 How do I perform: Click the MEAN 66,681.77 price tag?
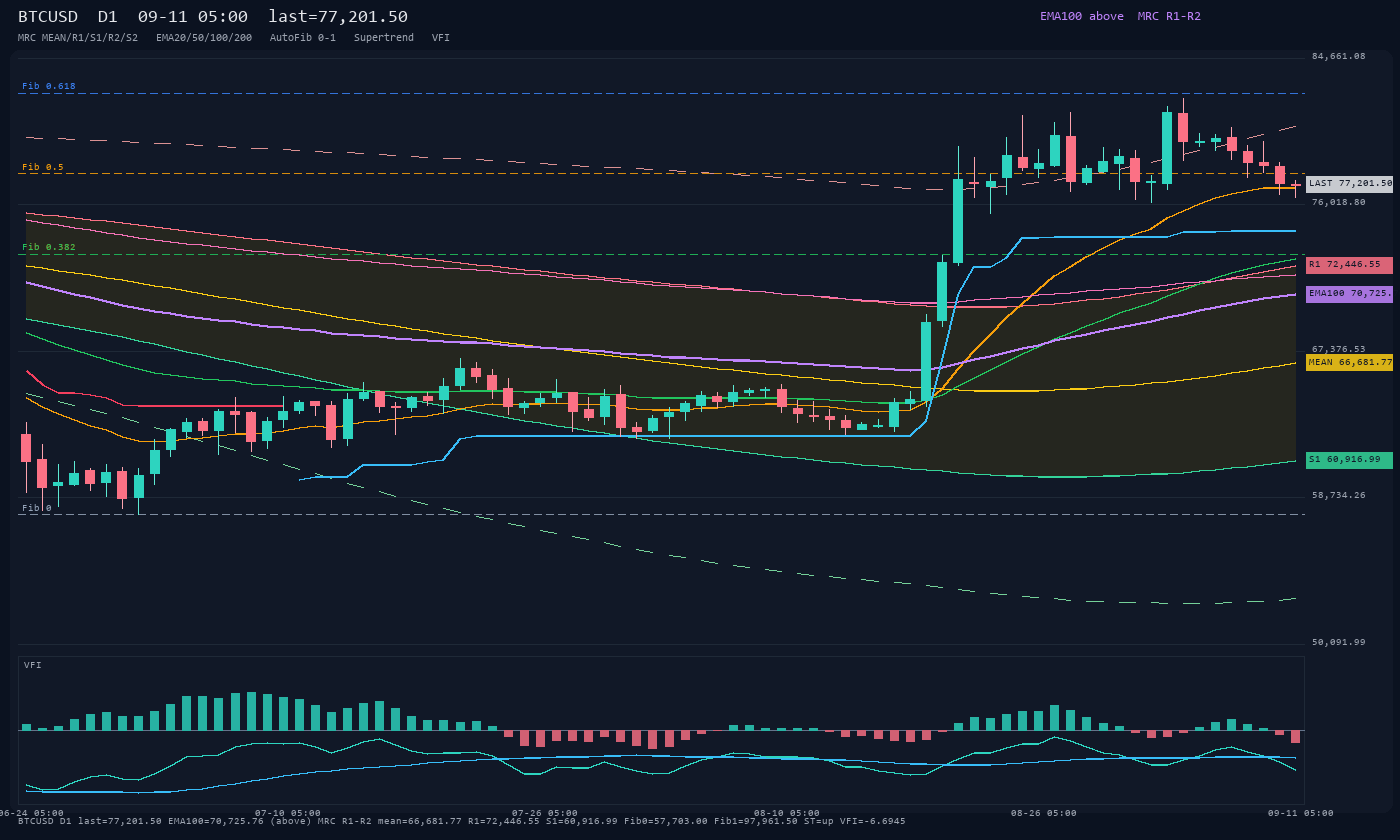[1349, 362]
